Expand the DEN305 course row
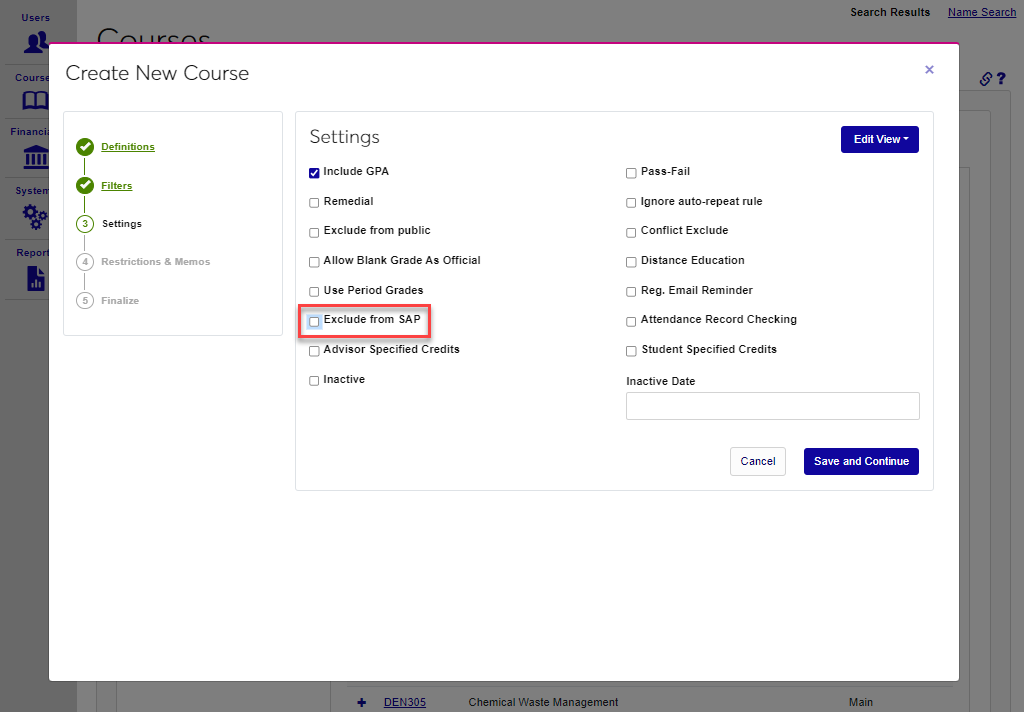 pyautogui.click(x=361, y=702)
